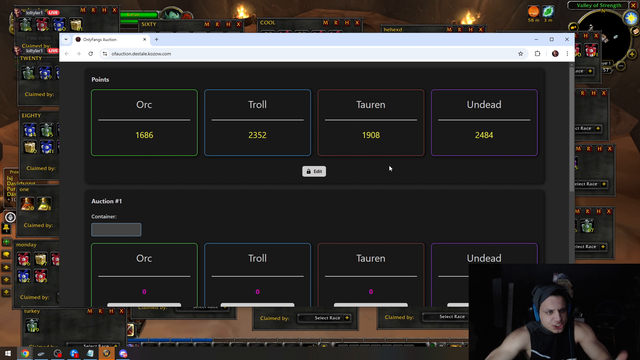The height and width of the screenshot is (360, 640).
Task: Click the Auction #1 Tauren bid value
Action: click(x=371, y=292)
